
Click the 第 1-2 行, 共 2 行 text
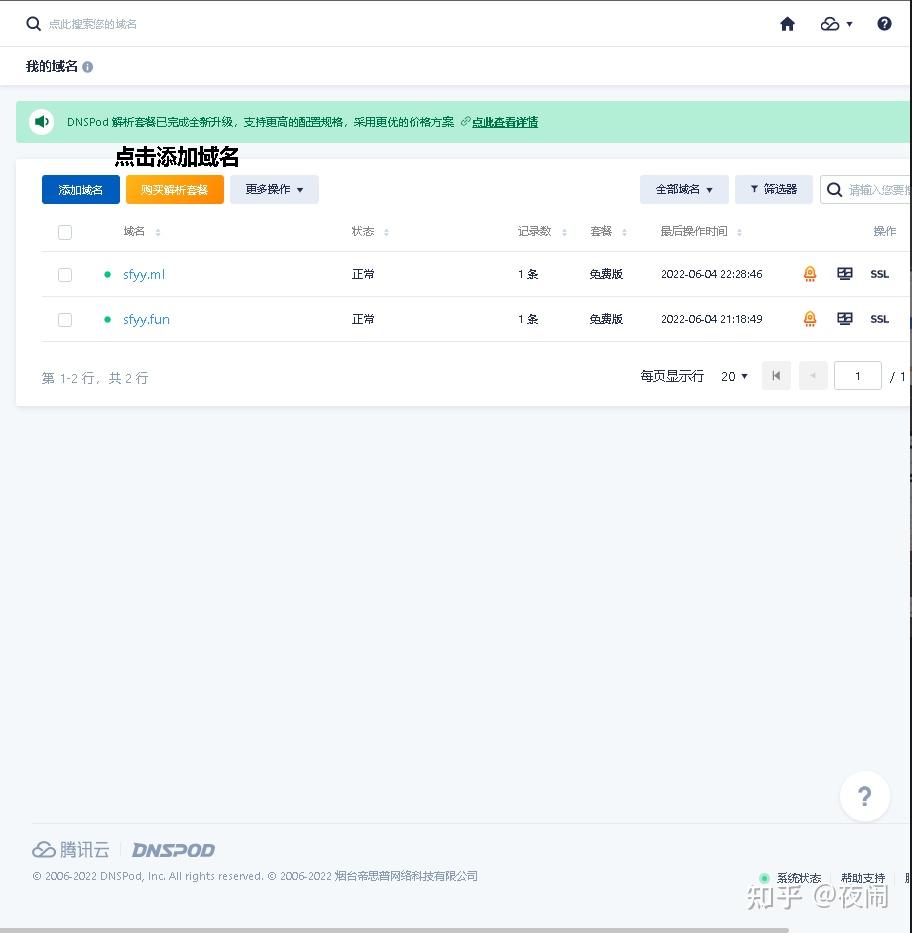click(95, 378)
